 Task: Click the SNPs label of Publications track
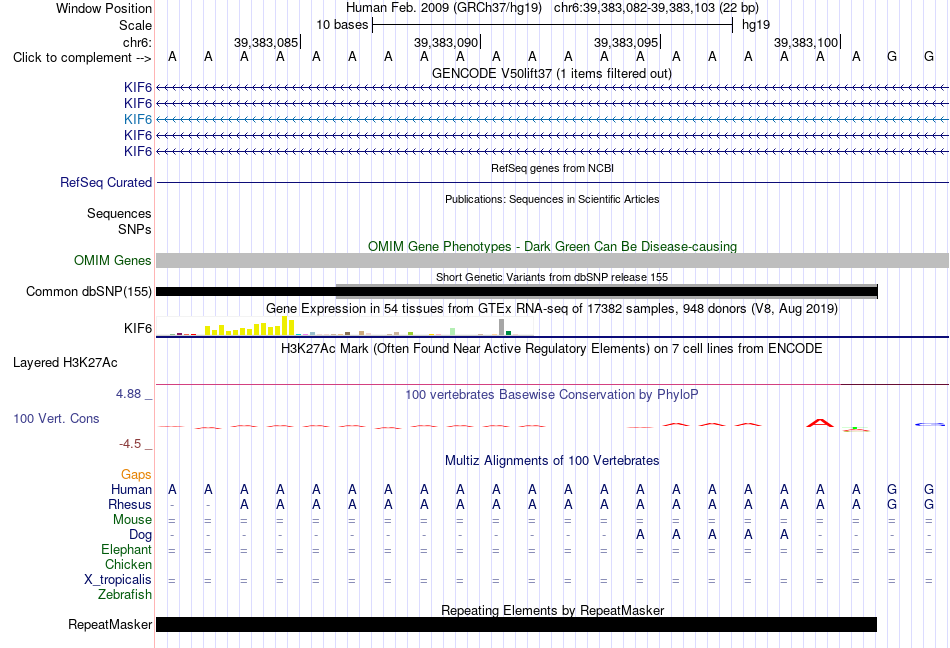pos(135,230)
